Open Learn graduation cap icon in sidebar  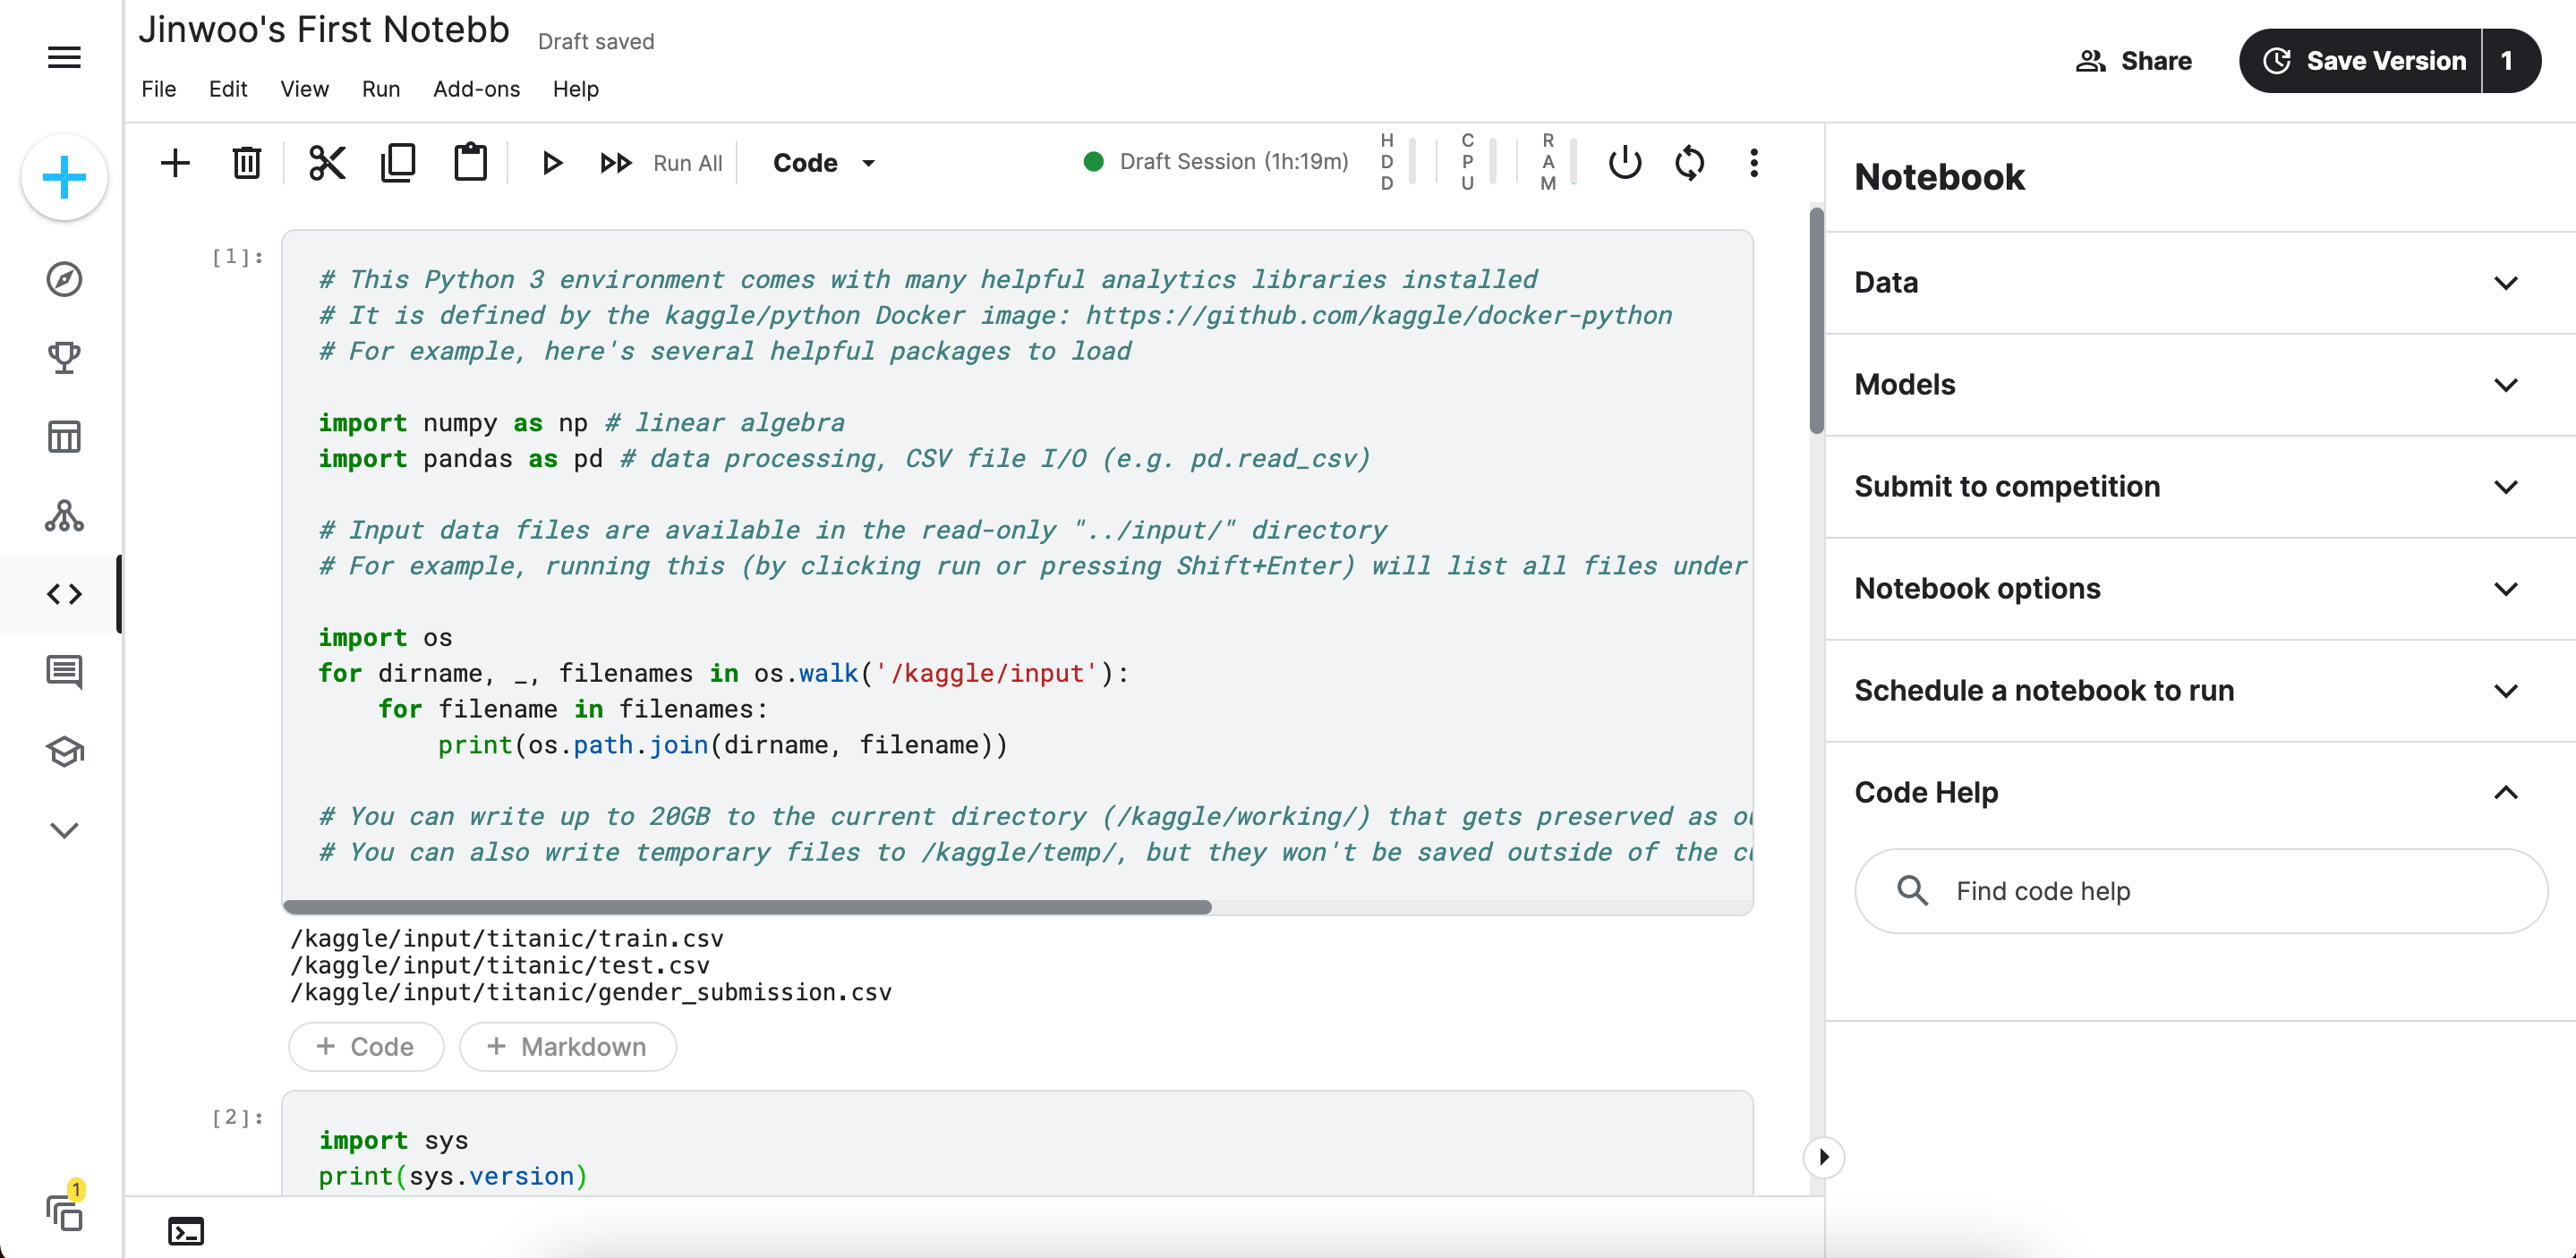pos(64,751)
